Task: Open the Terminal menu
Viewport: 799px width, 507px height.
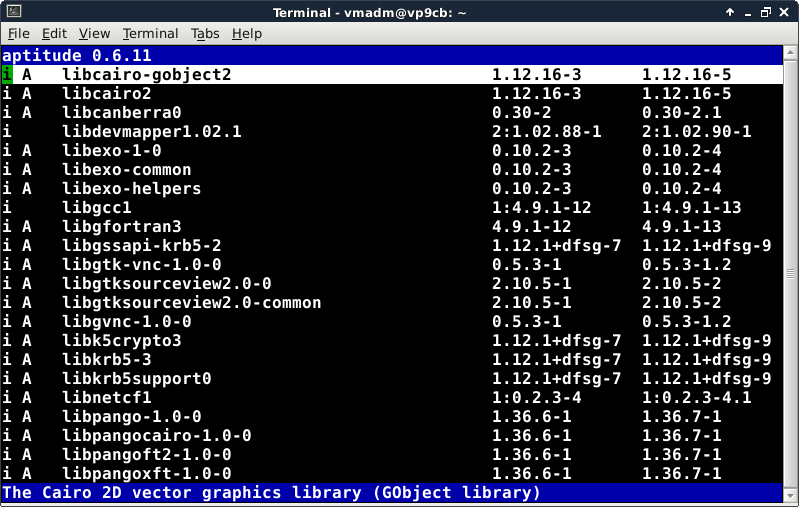Action: [x=150, y=34]
